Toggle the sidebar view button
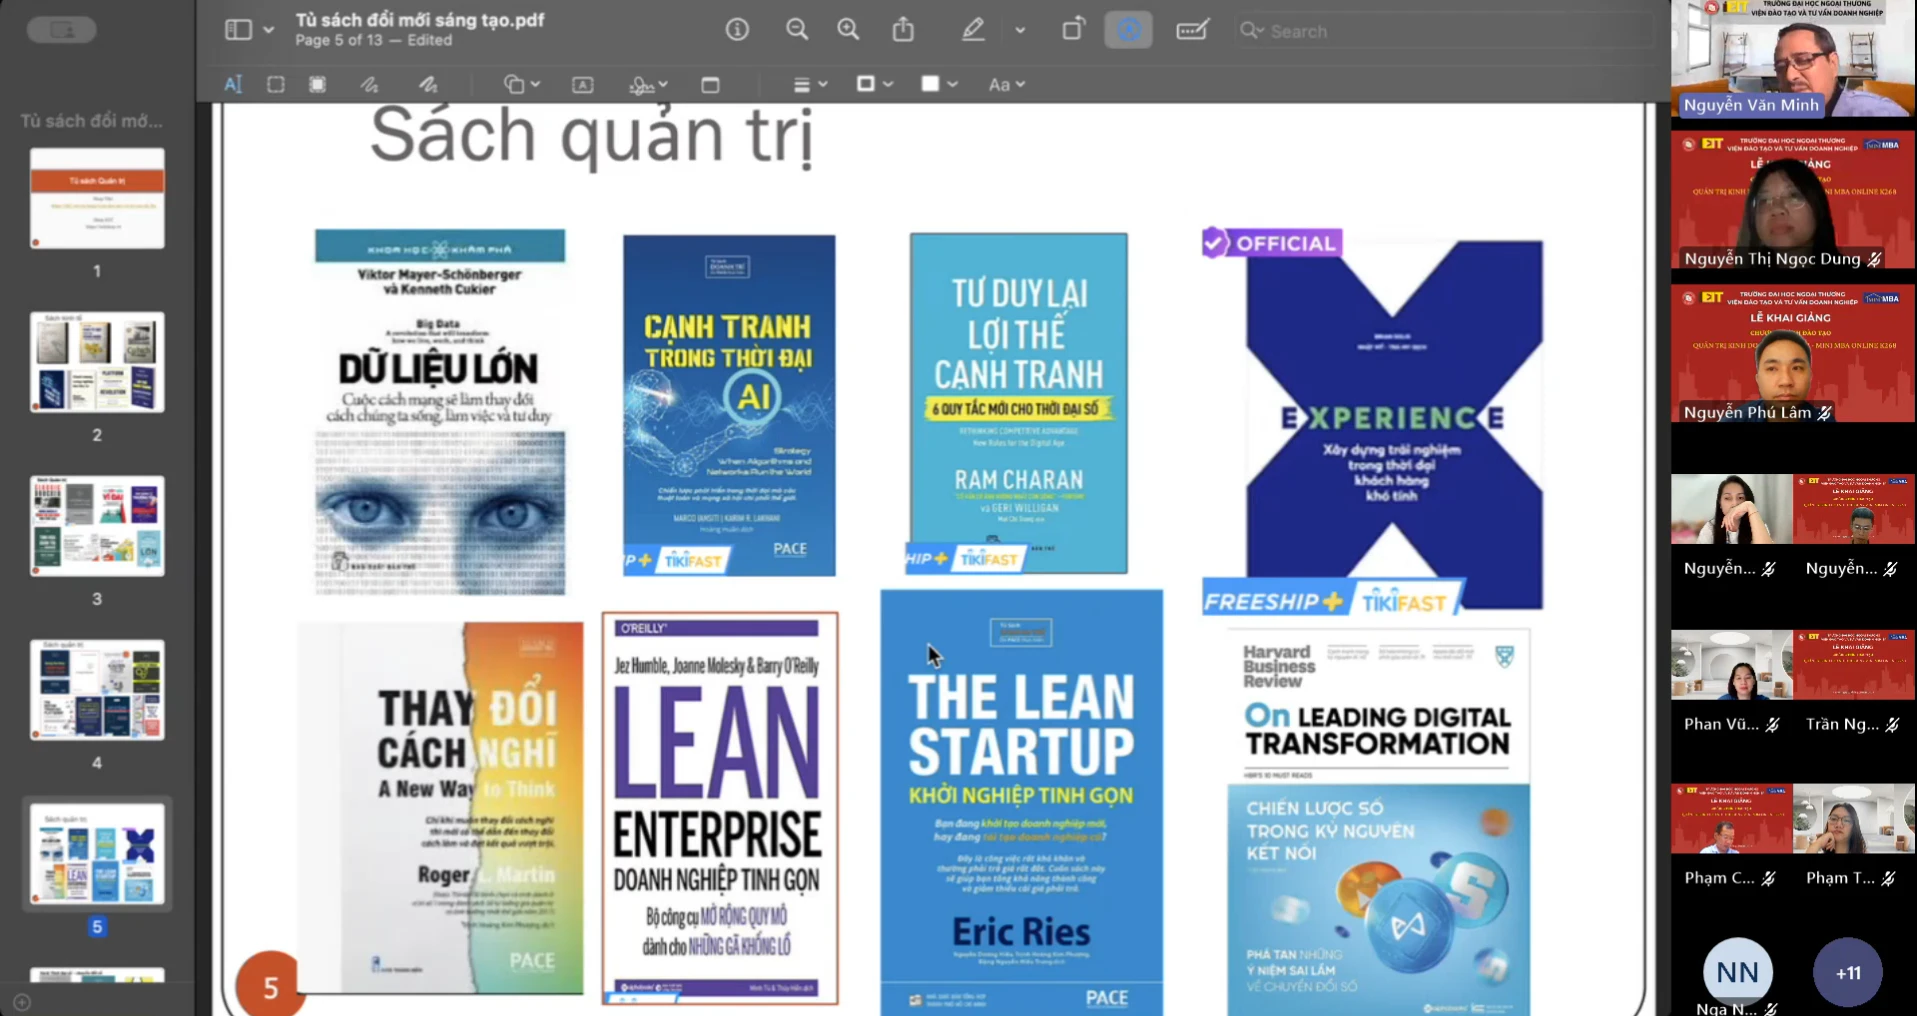Image resolution: width=1917 pixels, height=1016 pixels. point(238,30)
